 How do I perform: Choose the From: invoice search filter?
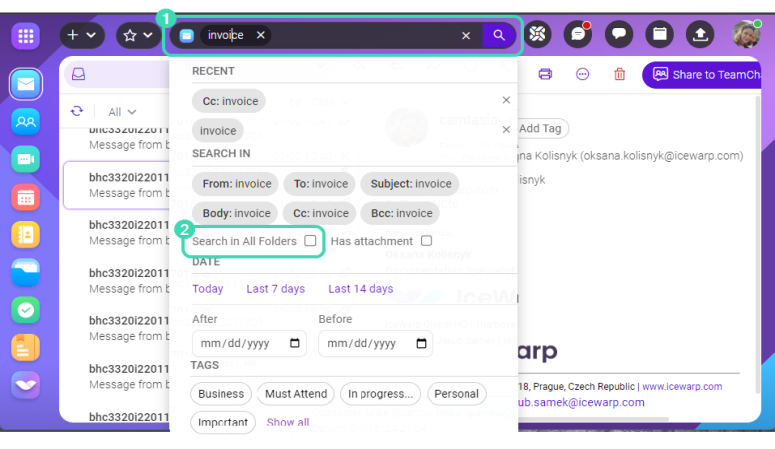coord(236,184)
